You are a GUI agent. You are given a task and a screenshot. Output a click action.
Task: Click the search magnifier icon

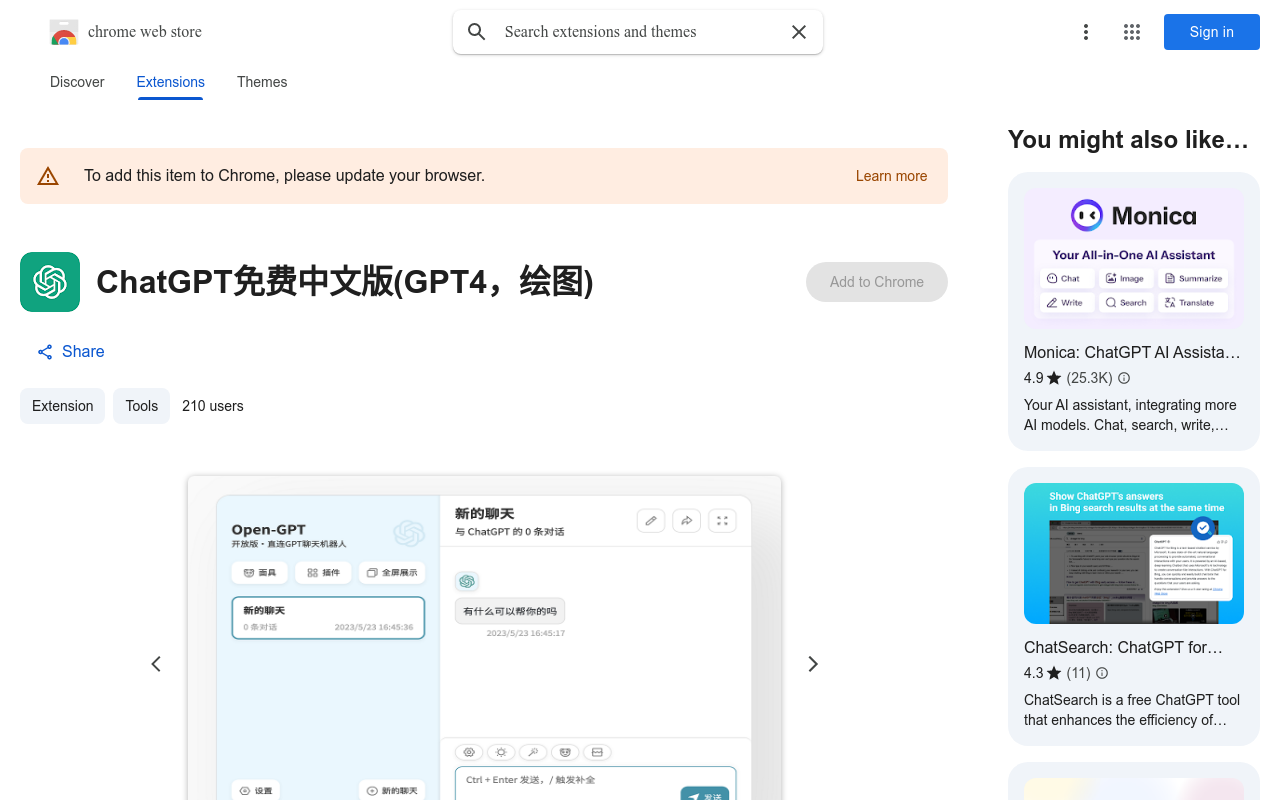point(476,31)
